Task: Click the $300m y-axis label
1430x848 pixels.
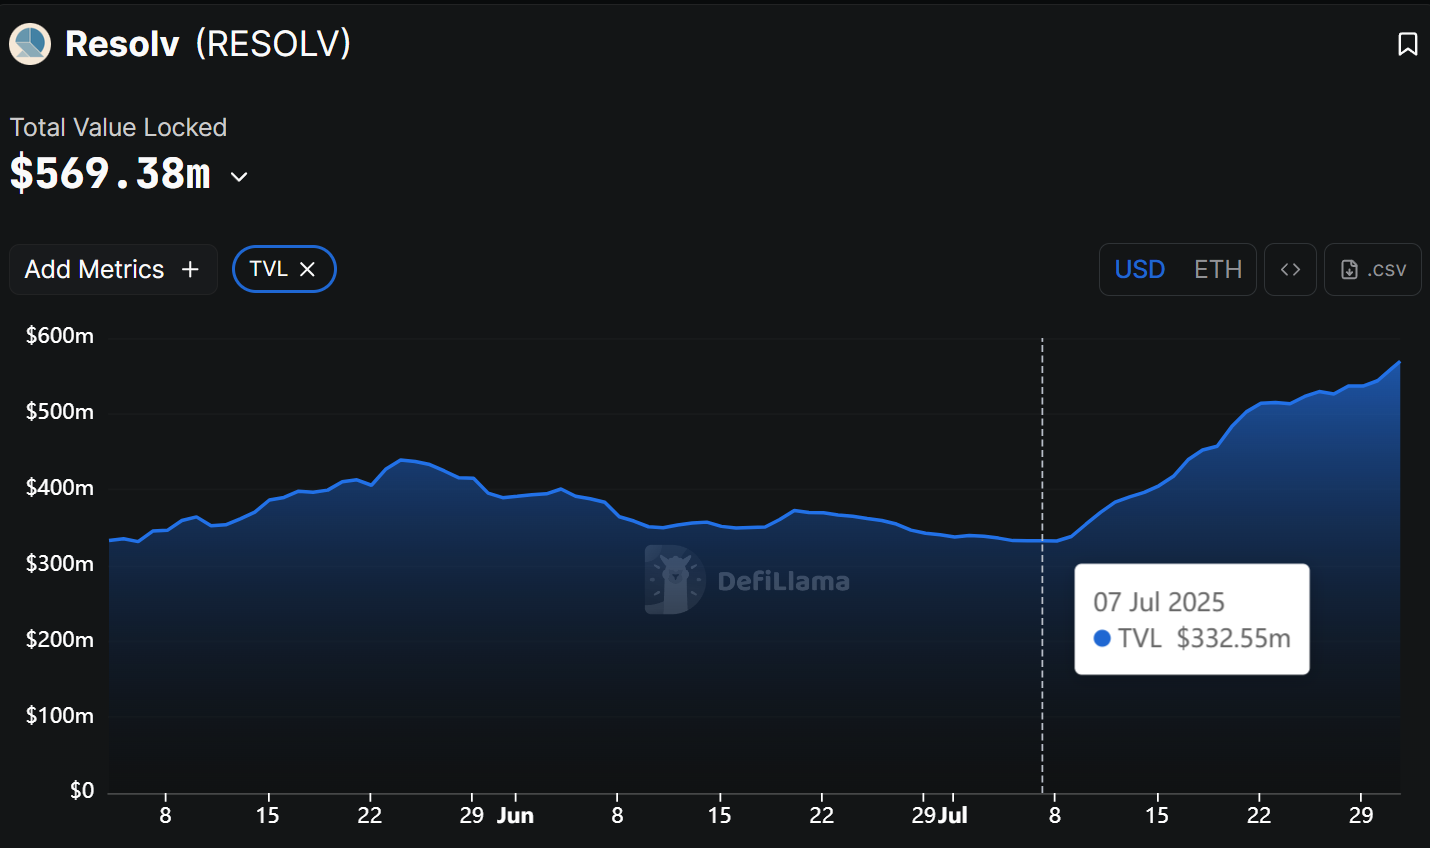Action: point(60,564)
